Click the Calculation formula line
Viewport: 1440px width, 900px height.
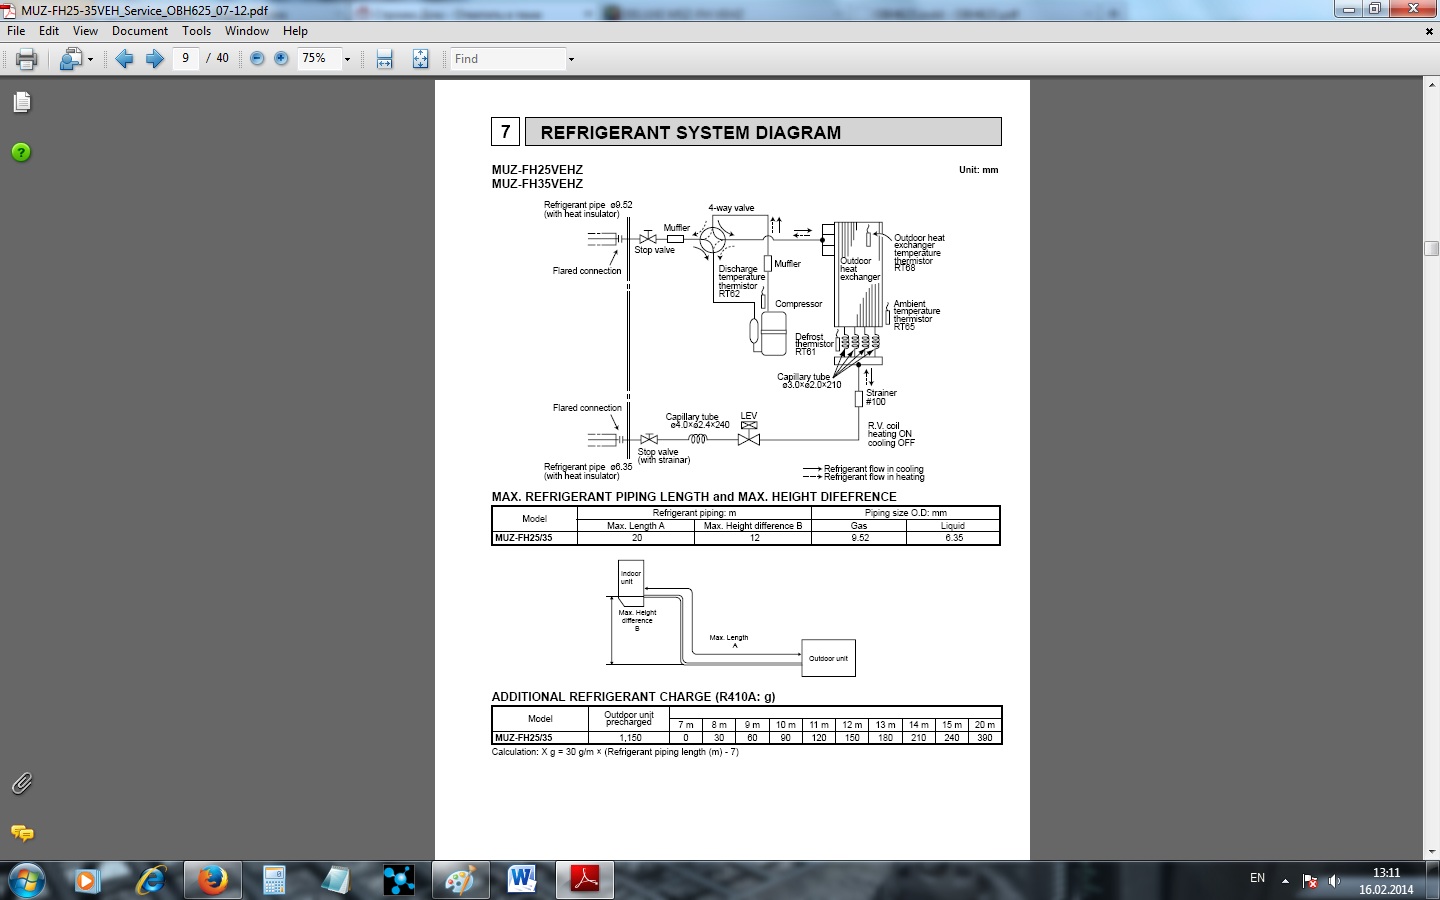[615, 752]
